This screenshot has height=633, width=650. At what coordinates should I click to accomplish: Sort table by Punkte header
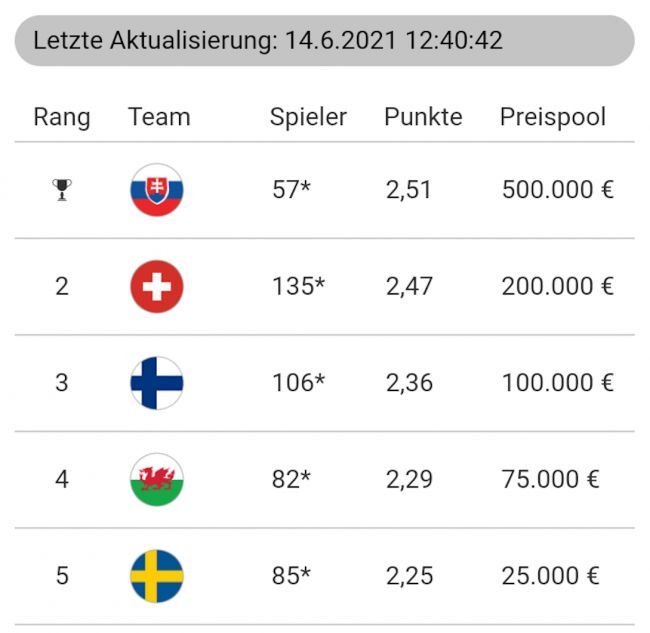[x=423, y=117]
